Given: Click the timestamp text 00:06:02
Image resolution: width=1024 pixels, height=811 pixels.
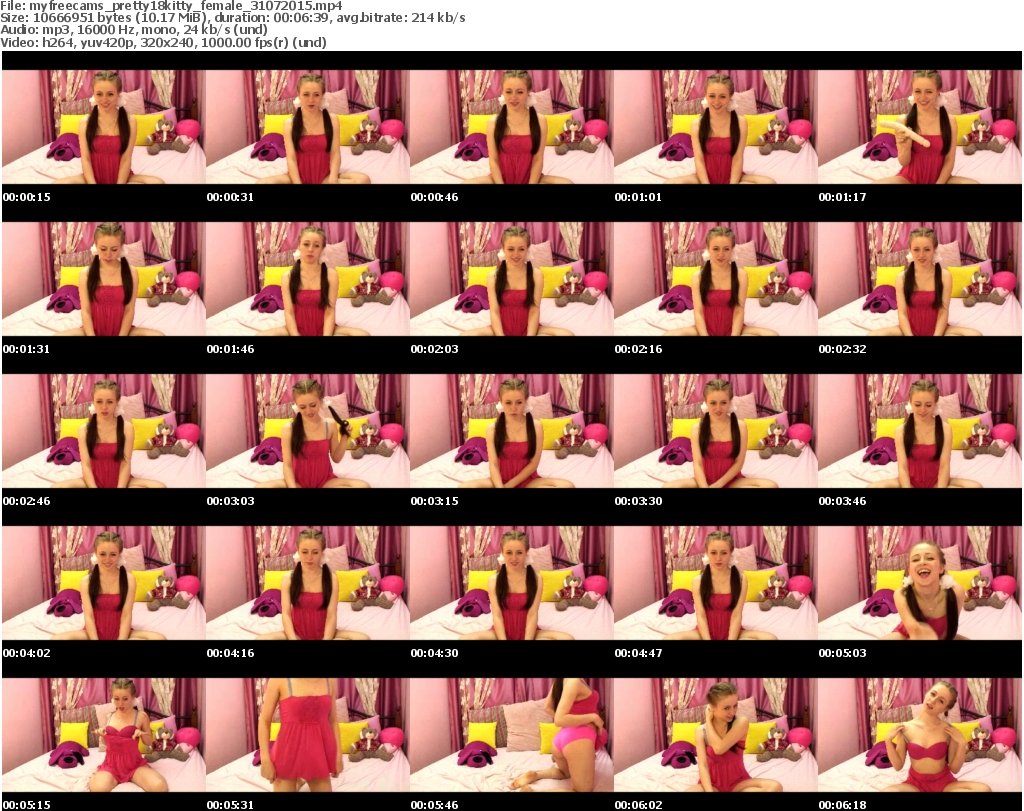Looking at the screenshot, I should point(638,805).
